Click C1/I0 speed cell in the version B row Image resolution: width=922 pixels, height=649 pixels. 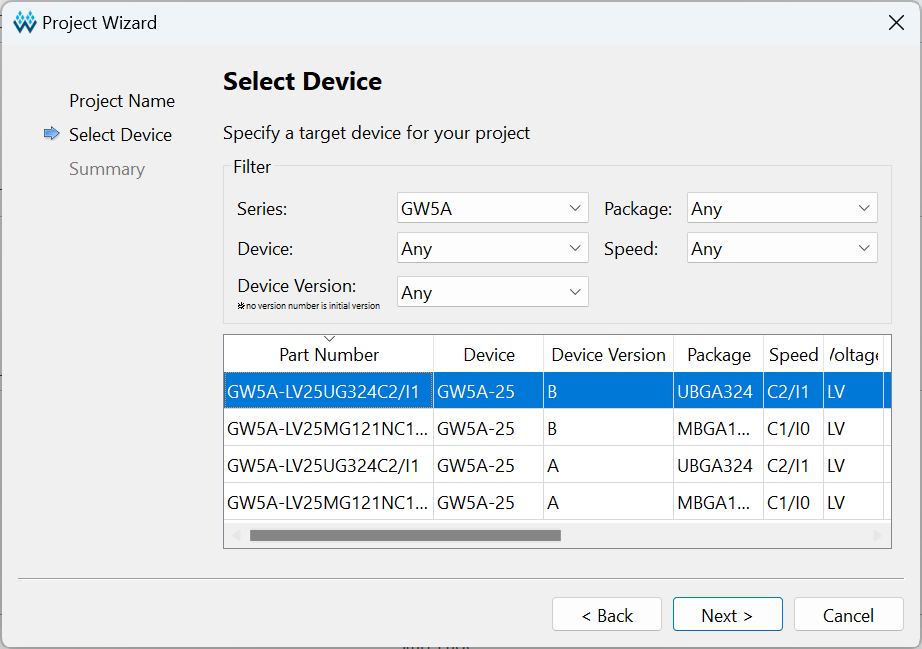tap(793, 429)
